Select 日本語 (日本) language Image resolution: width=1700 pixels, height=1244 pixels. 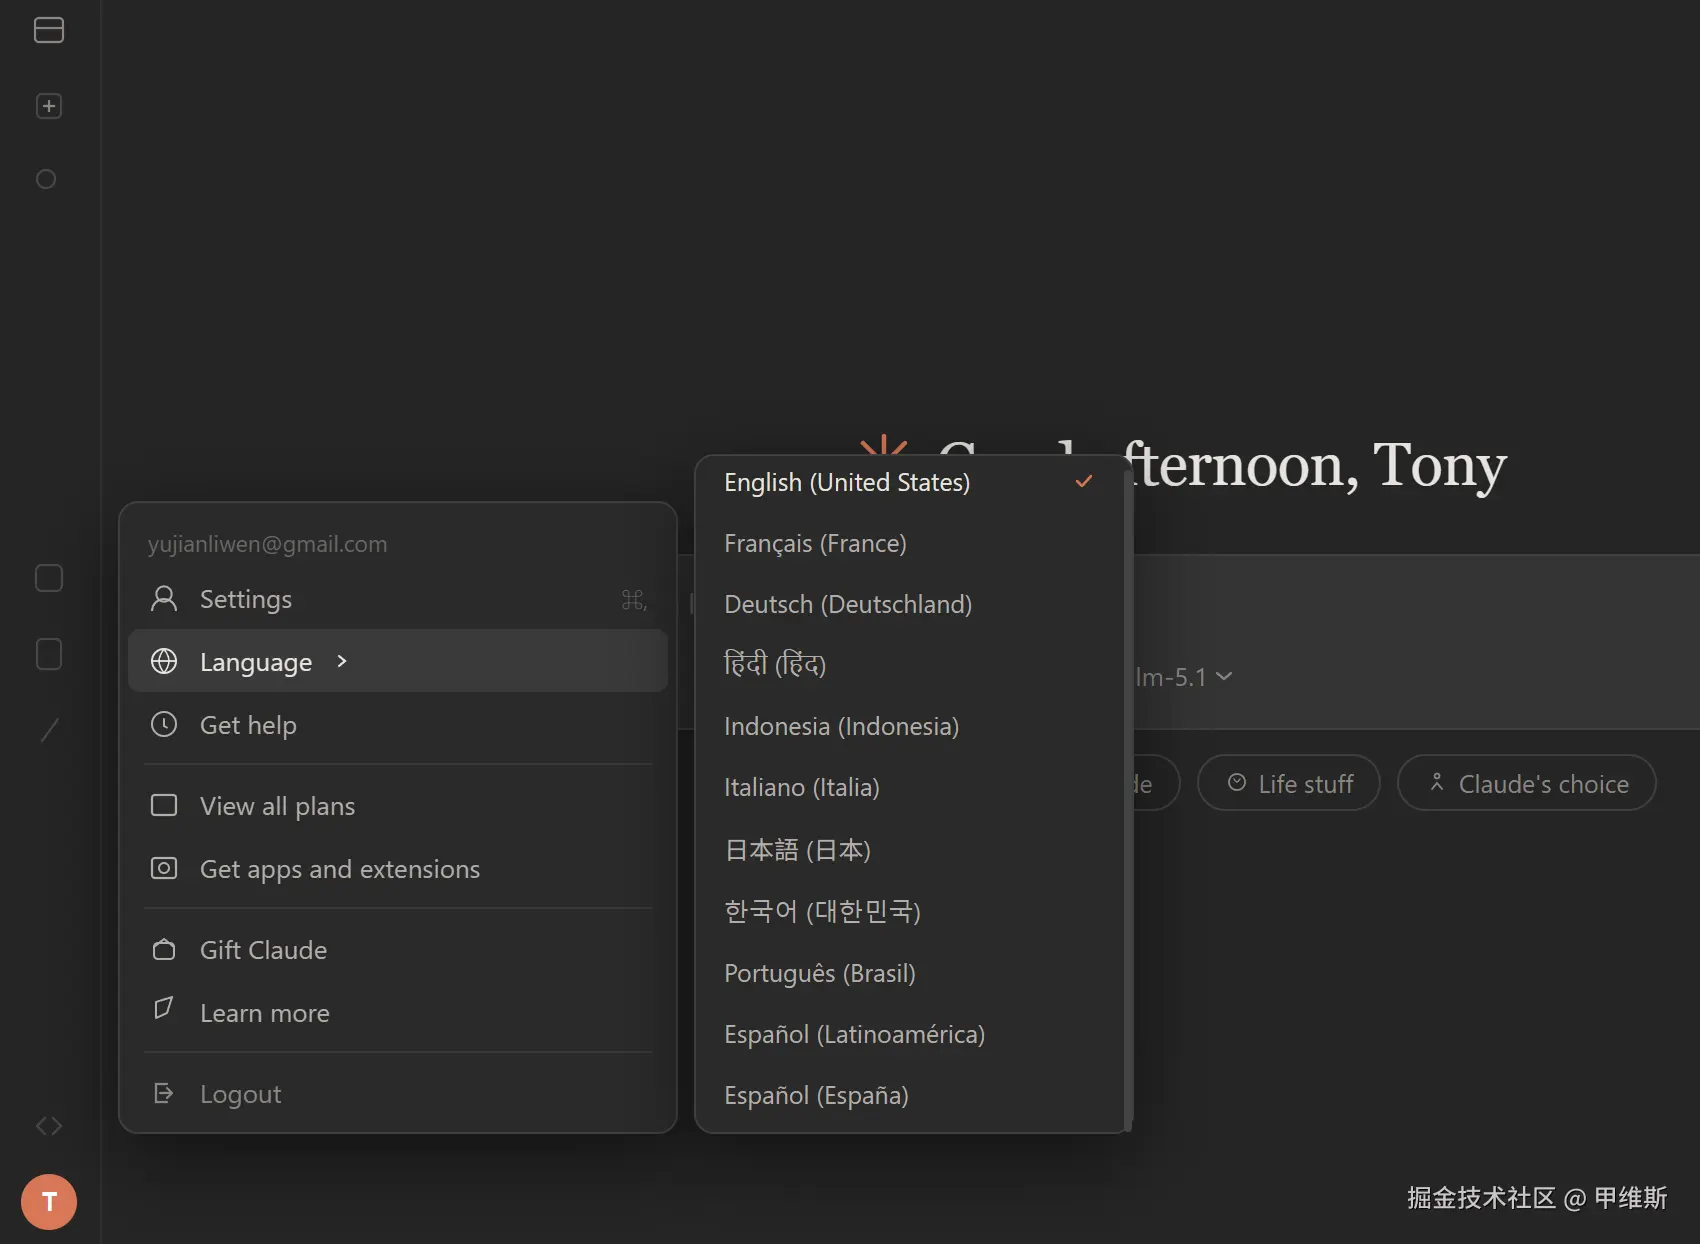coord(909,850)
